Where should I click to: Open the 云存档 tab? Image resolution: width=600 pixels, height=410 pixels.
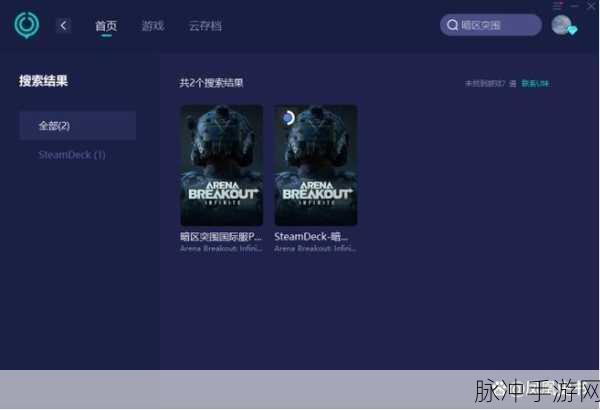[x=205, y=26]
